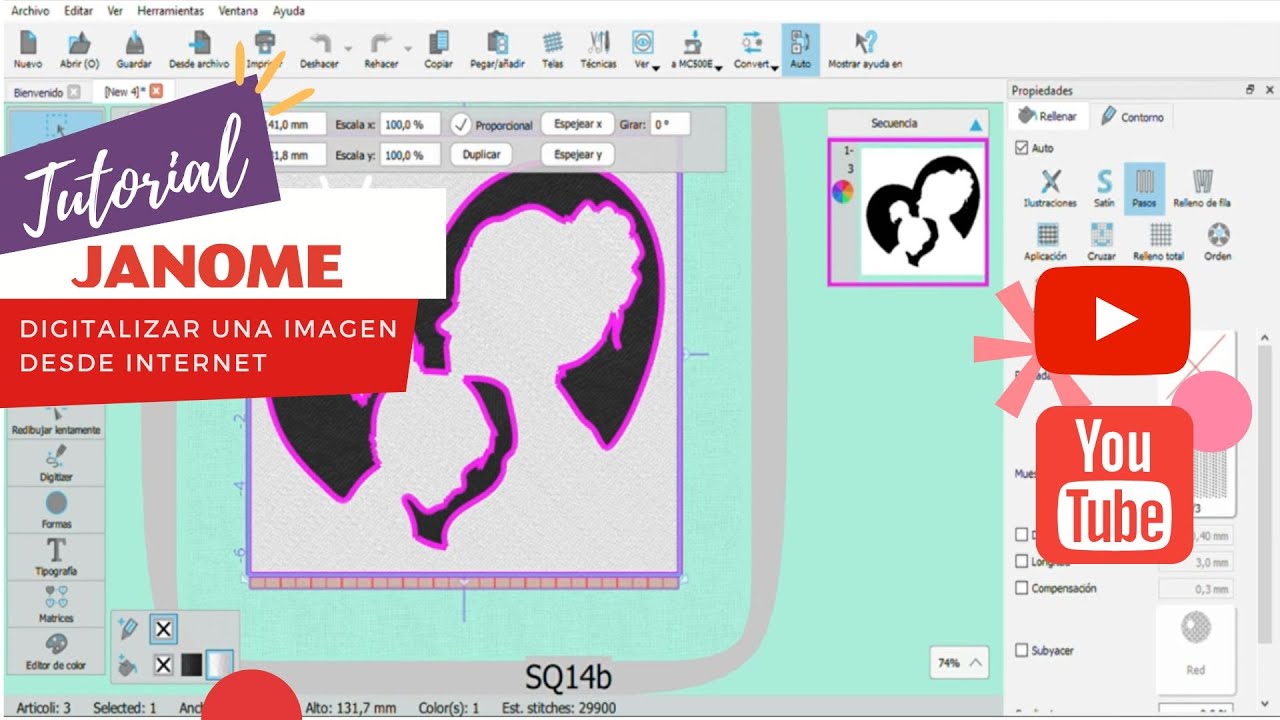The height and width of the screenshot is (720, 1280).
Task: Choose the Ilustraciones fill type
Action: (1049, 188)
